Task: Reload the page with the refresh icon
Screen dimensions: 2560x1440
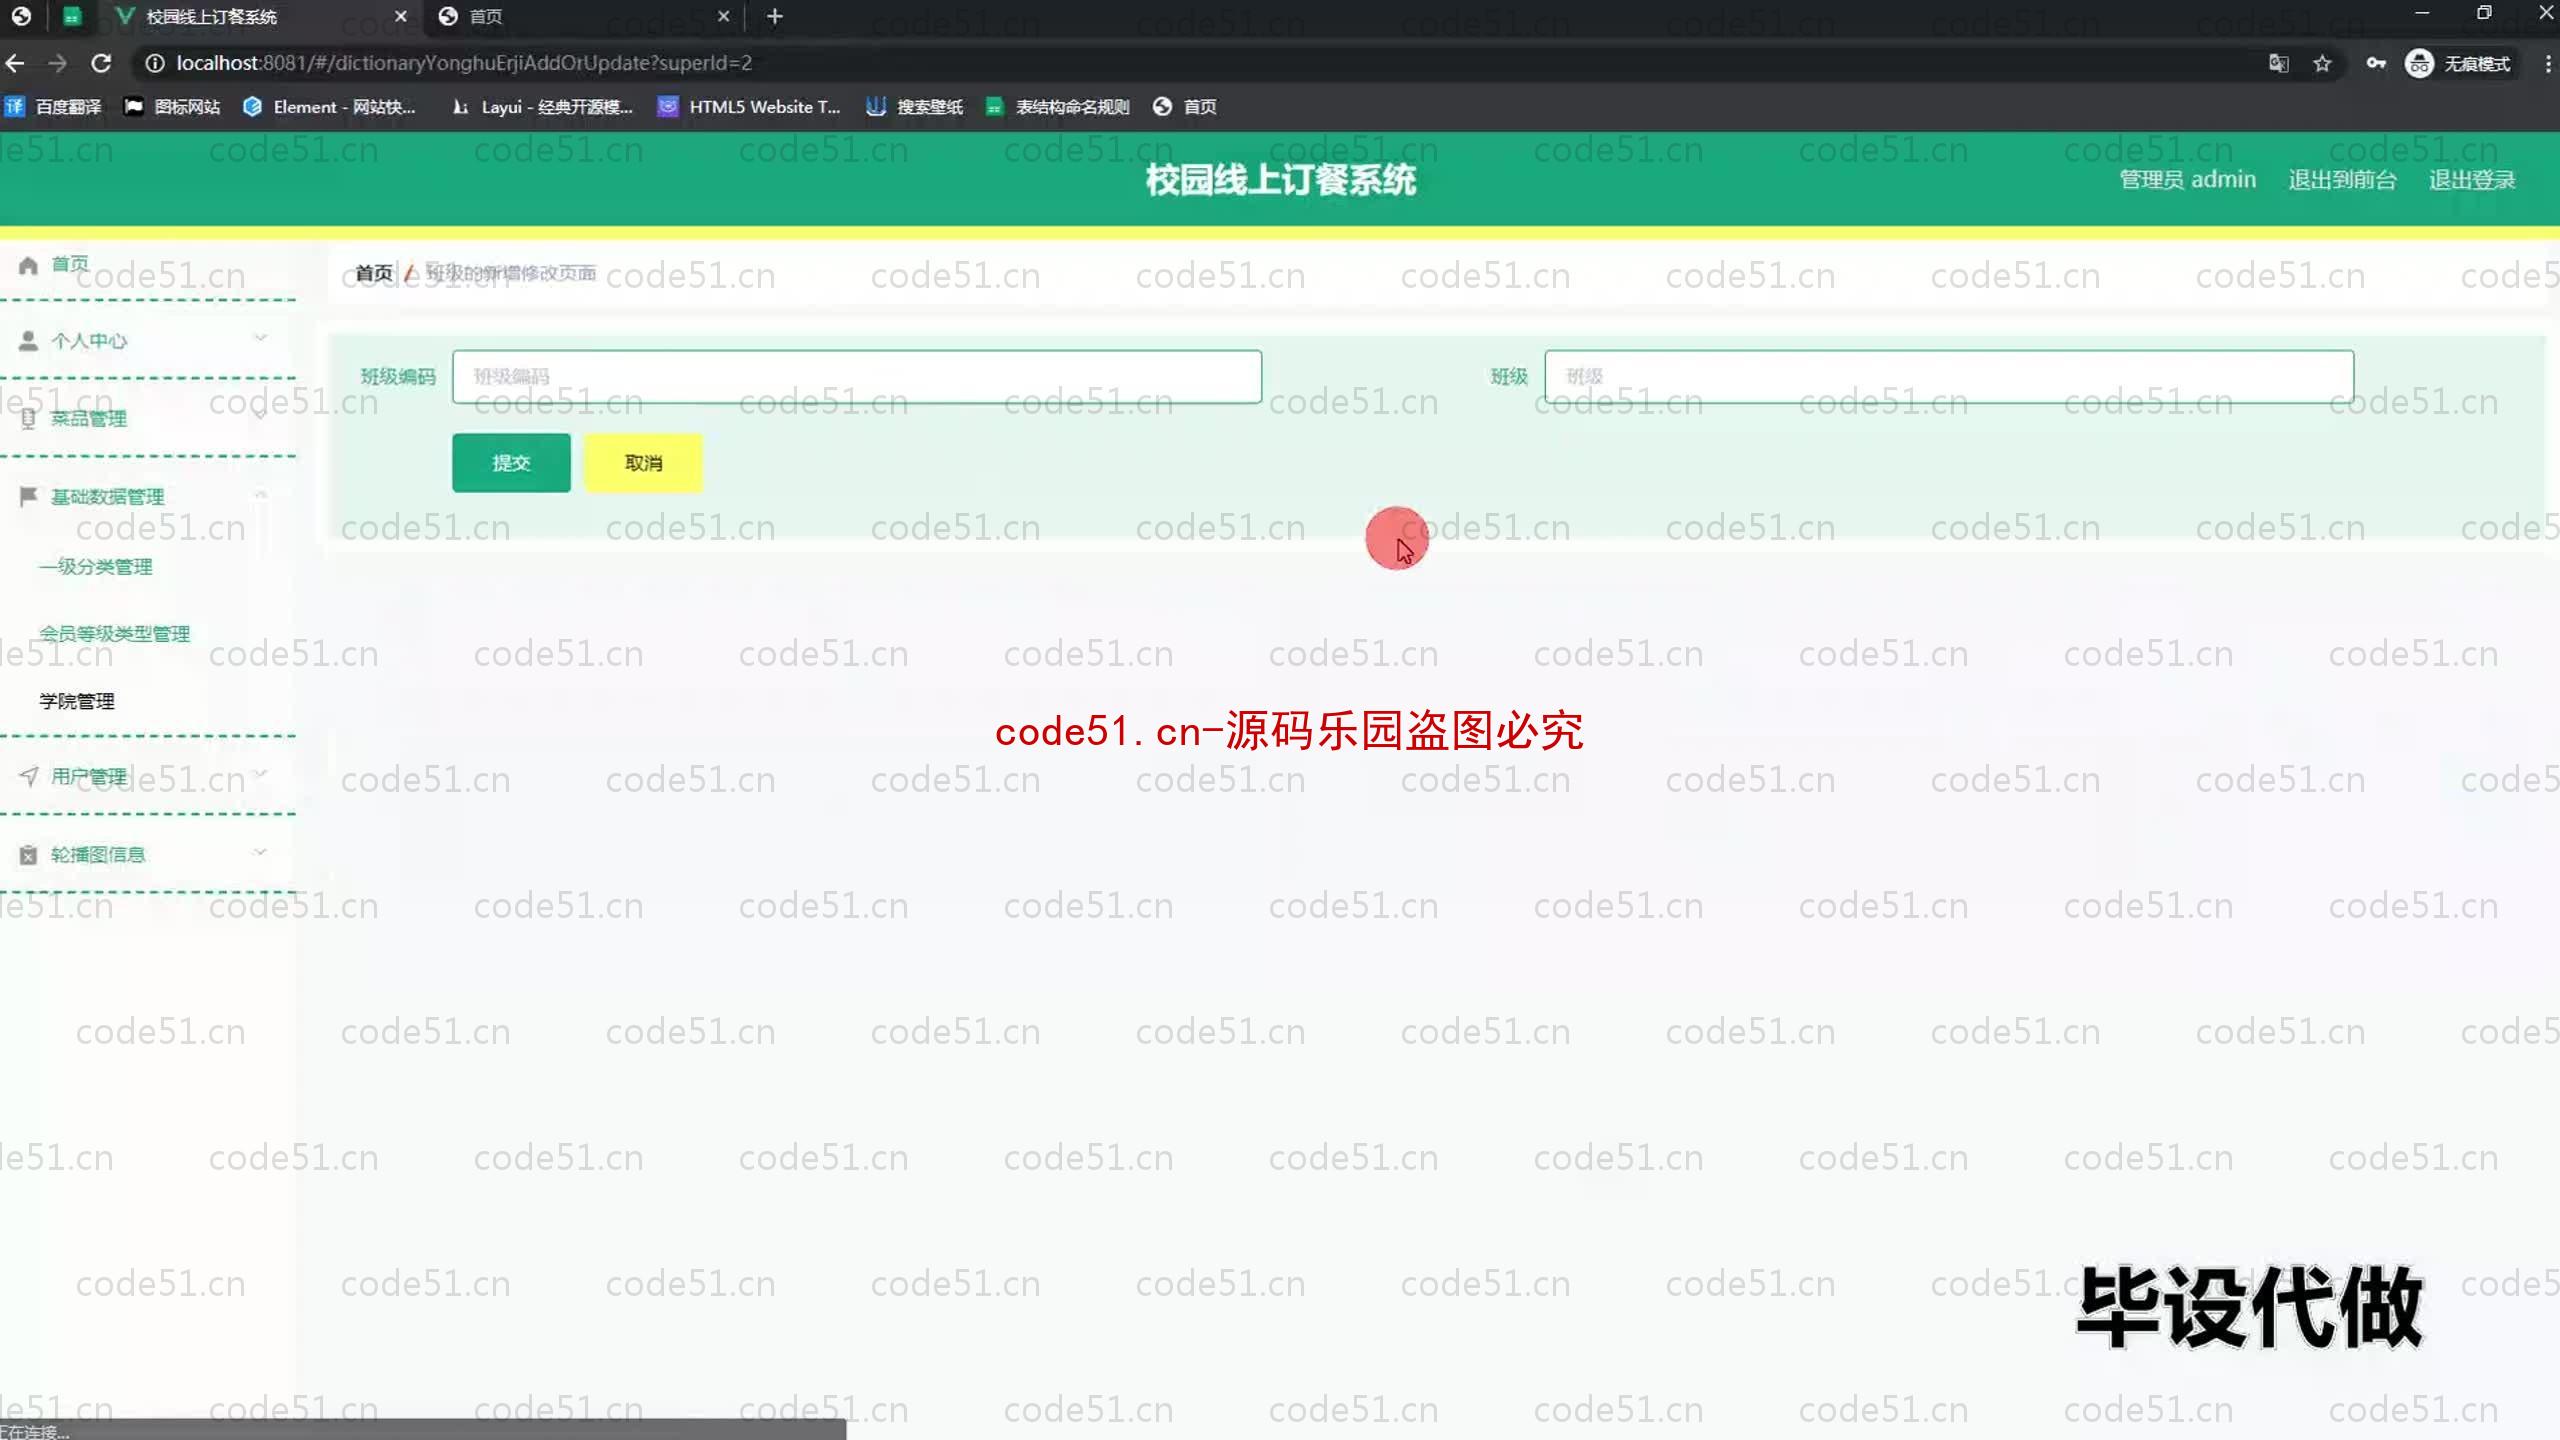Action: click(101, 63)
